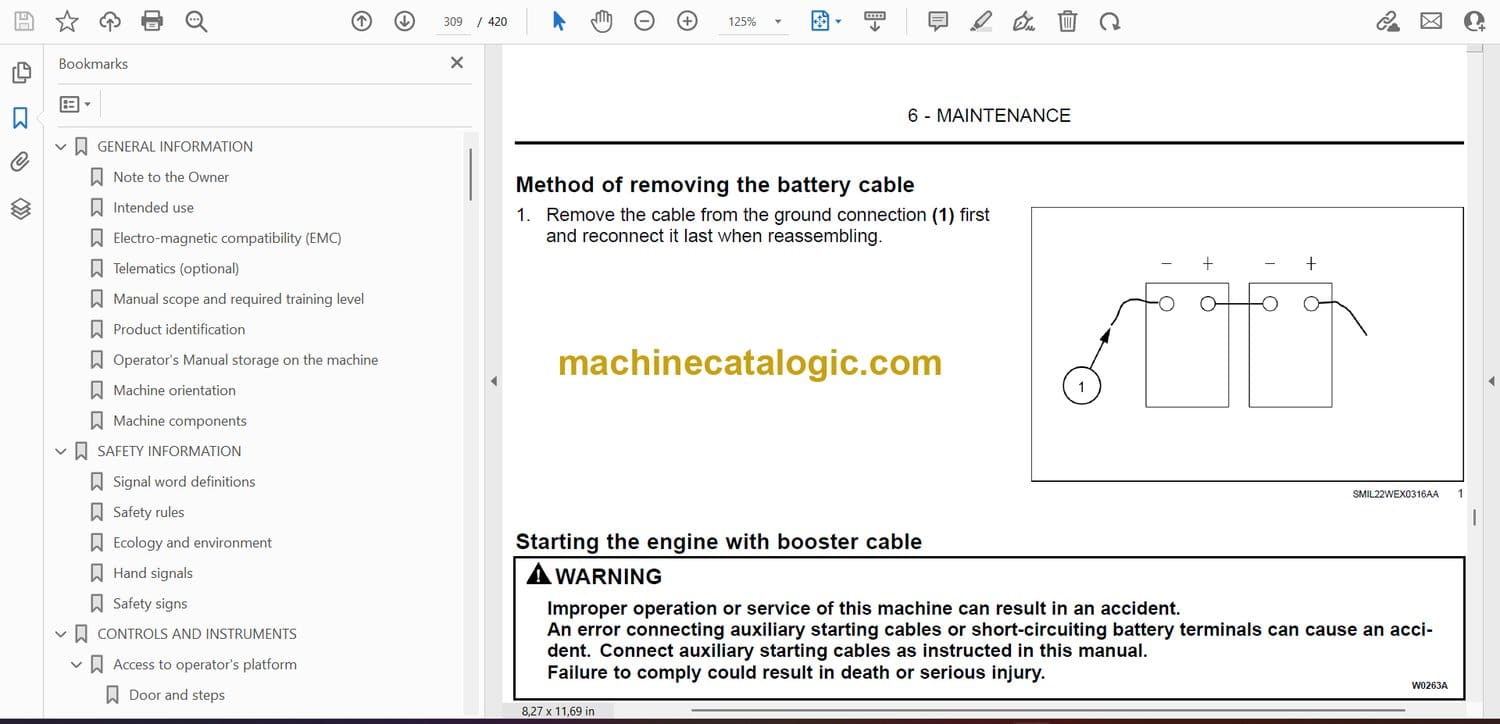Jump to Hand signals bookmark
This screenshot has width=1500, height=724.
(152, 573)
